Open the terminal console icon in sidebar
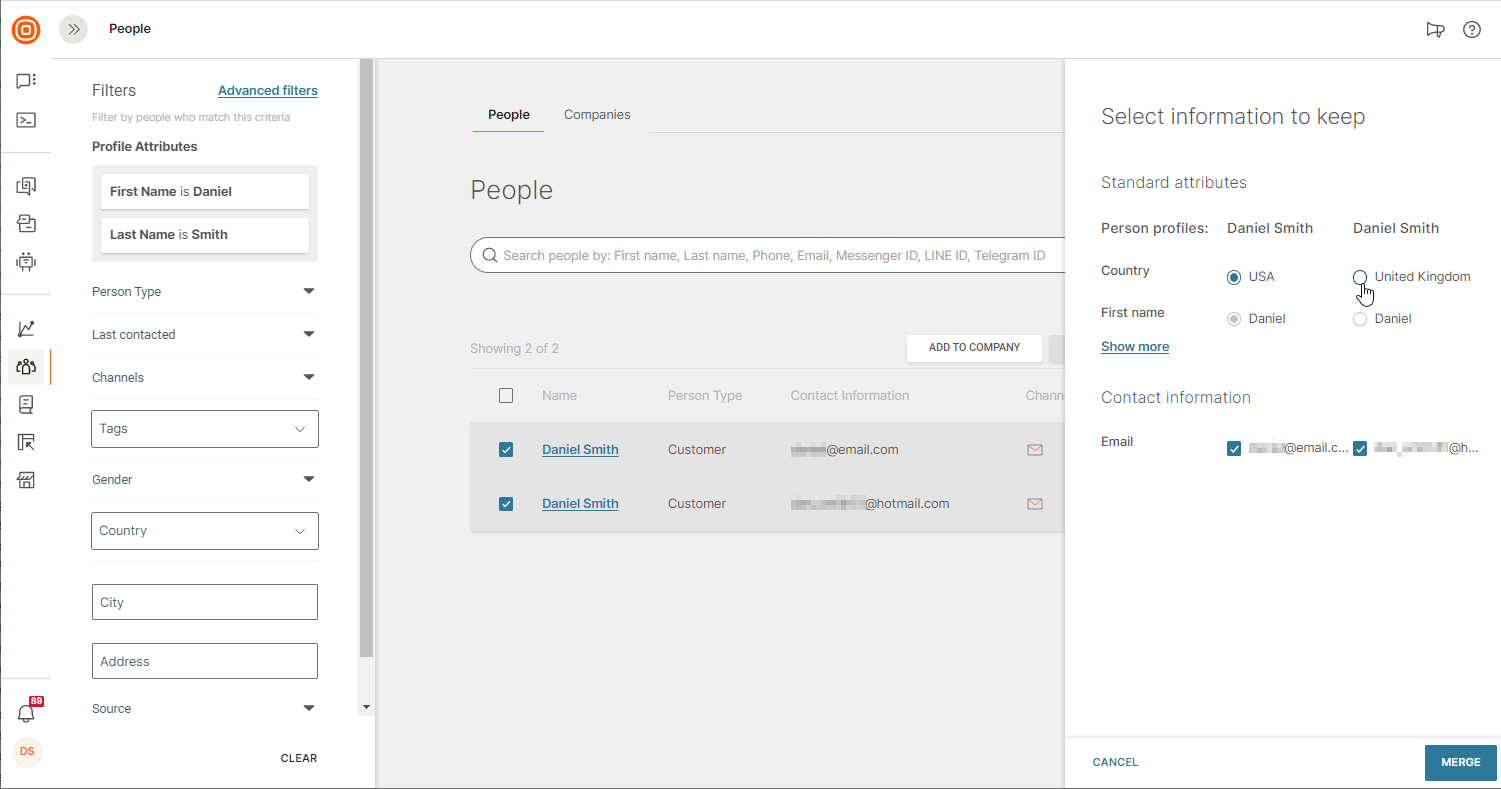Viewport: 1501px width, 789px height. 26,120
